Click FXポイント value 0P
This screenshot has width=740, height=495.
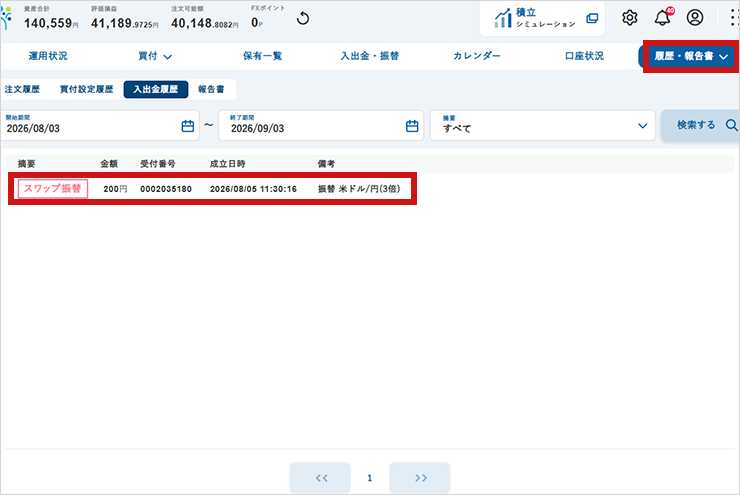click(x=257, y=23)
